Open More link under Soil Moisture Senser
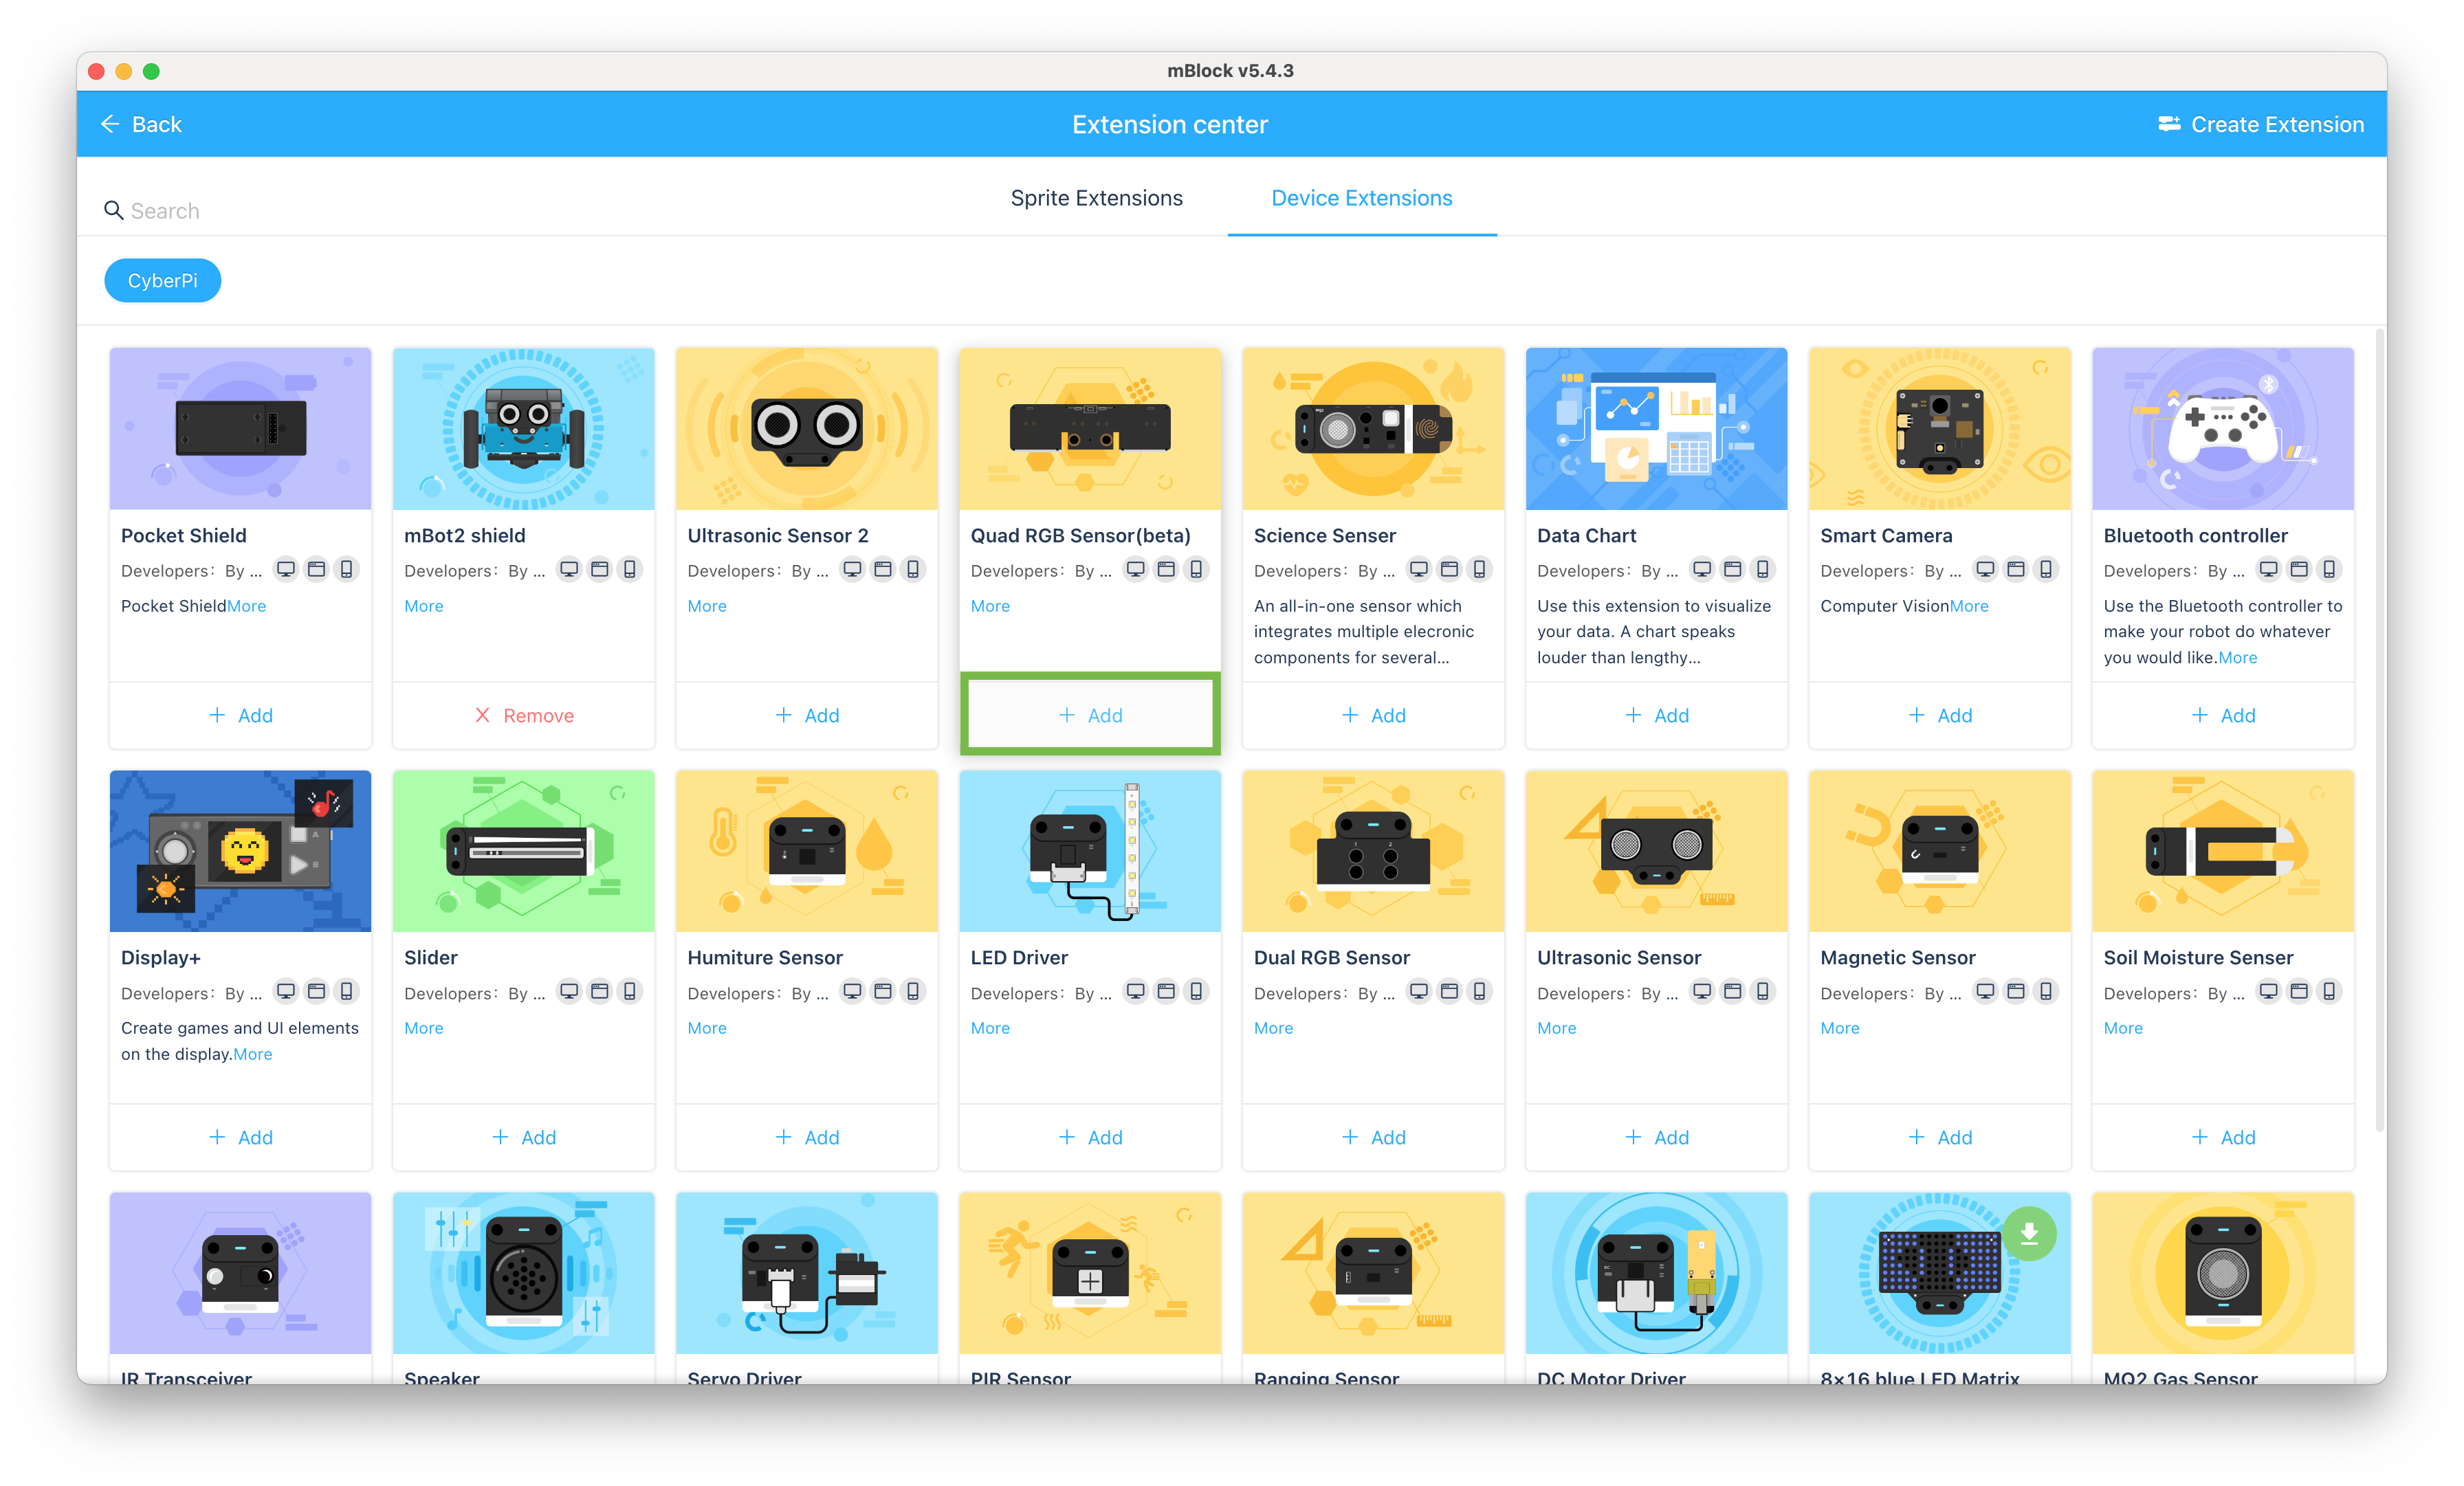This screenshot has height=1486, width=2464. point(2122,1028)
